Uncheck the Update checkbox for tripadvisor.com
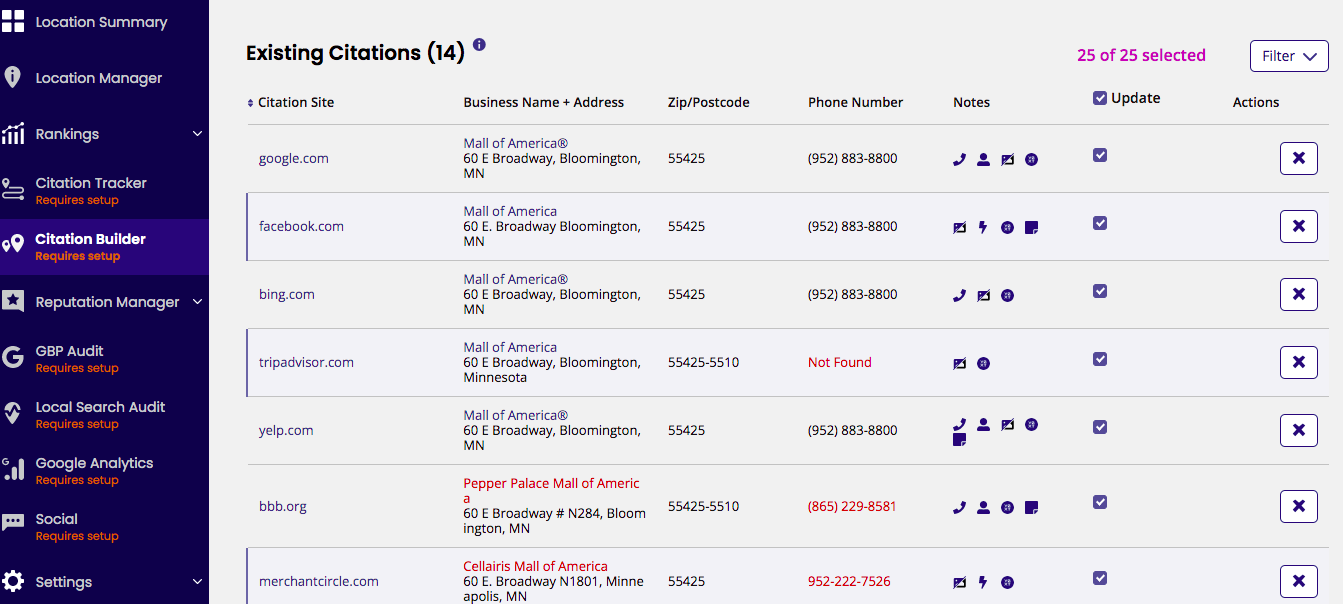The width and height of the screenshot is (1343, 604). tap(1100, 359)
